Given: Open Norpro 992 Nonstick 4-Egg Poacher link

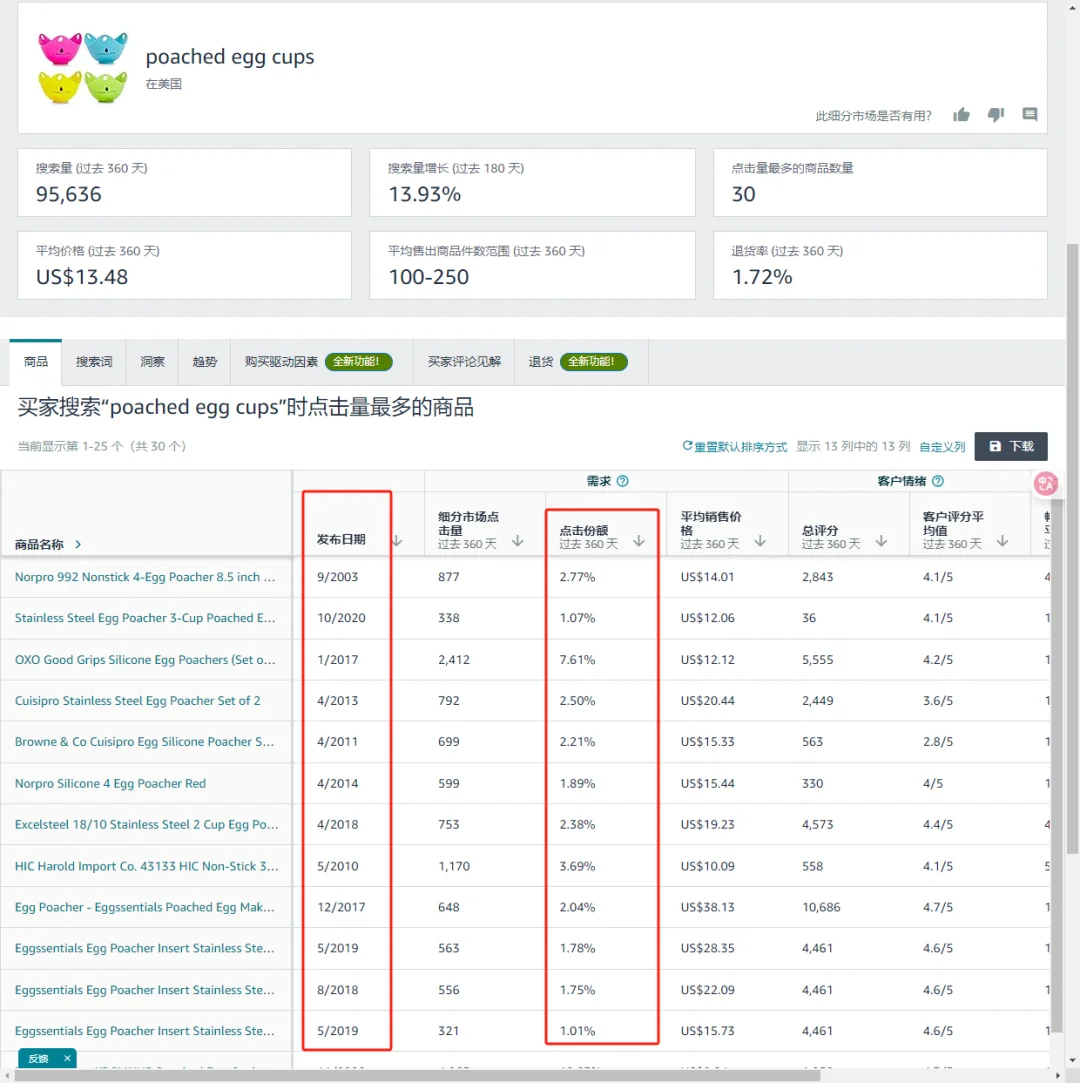Looking at the screenshot, I should click(145, 577).
